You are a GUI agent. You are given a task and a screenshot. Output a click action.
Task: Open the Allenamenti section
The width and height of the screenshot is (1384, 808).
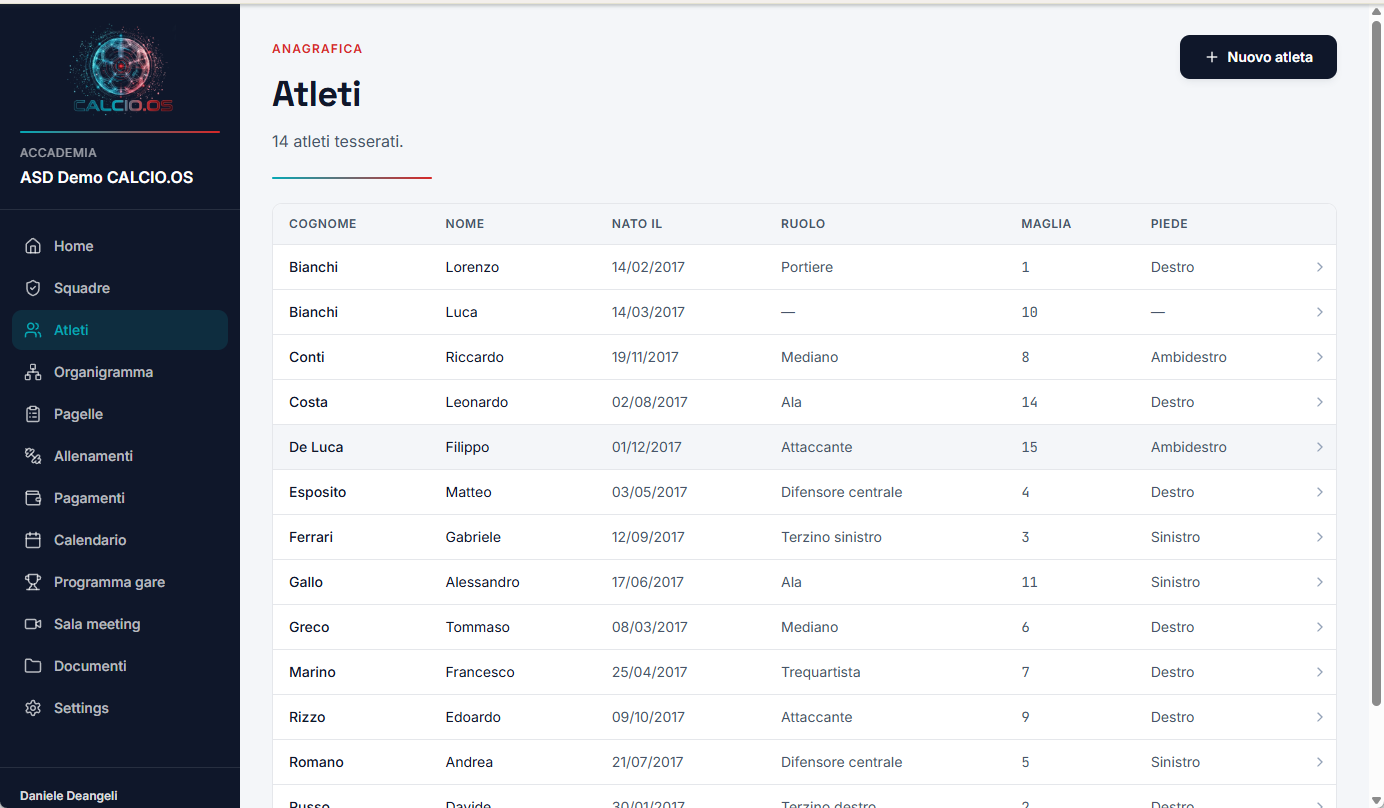tap(120, 456)
